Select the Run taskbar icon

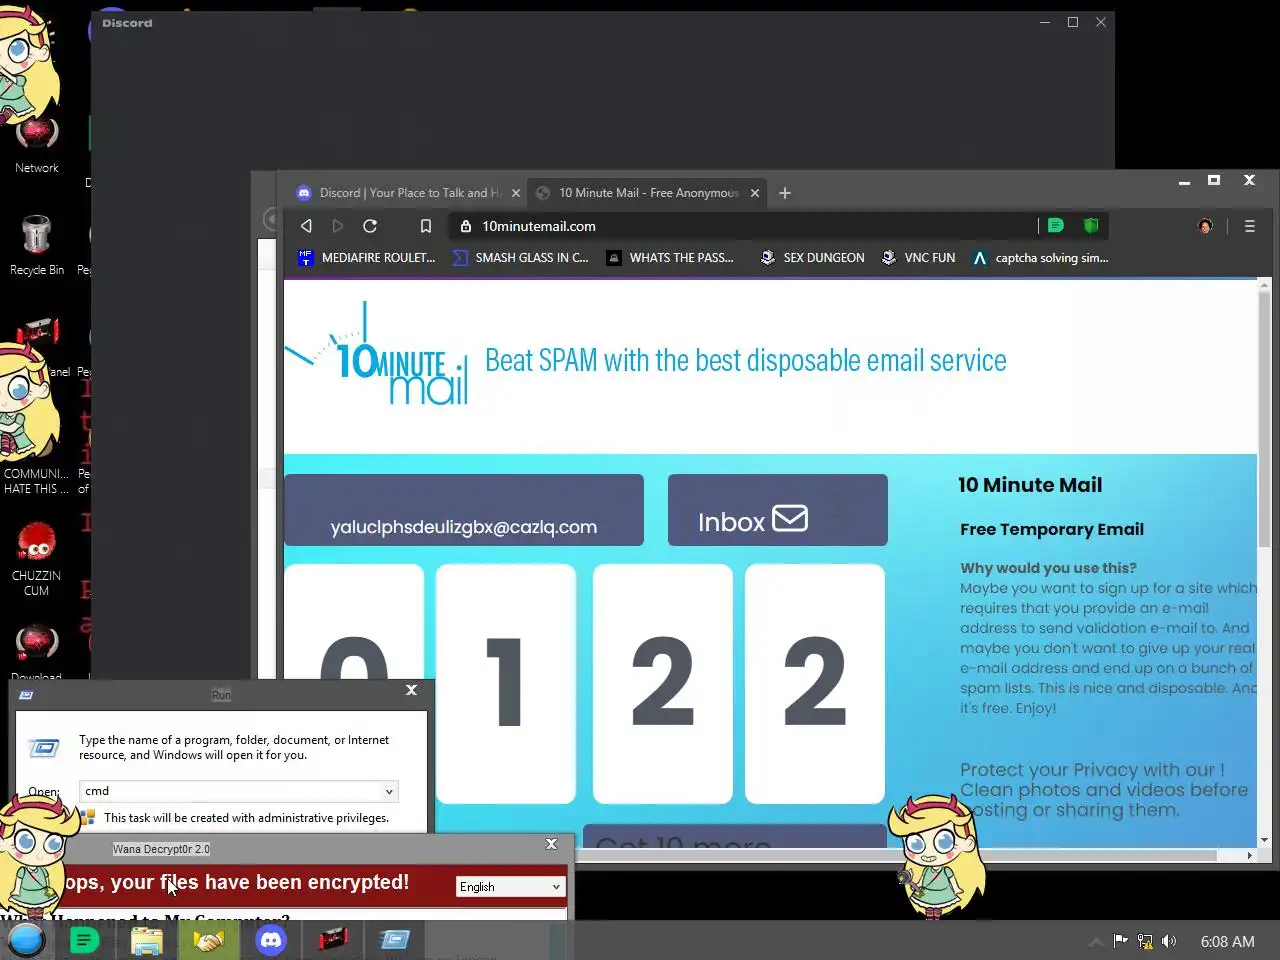pos(395,940)
